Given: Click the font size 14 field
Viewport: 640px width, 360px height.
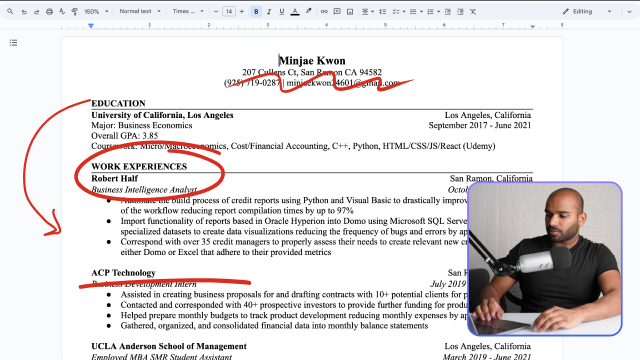Looking at the screenshot, I should [229, 11].
